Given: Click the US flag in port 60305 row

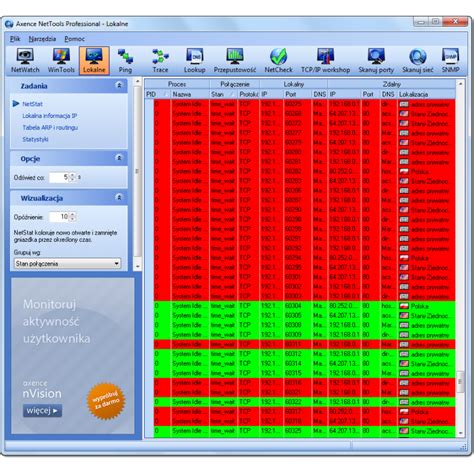Looking at the screenshot, I should (404, 315).
